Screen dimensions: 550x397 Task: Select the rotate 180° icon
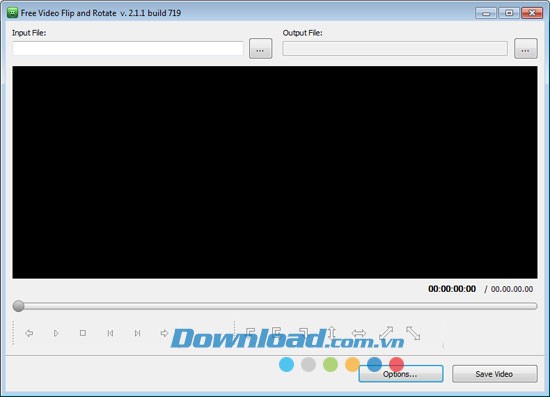276,332
